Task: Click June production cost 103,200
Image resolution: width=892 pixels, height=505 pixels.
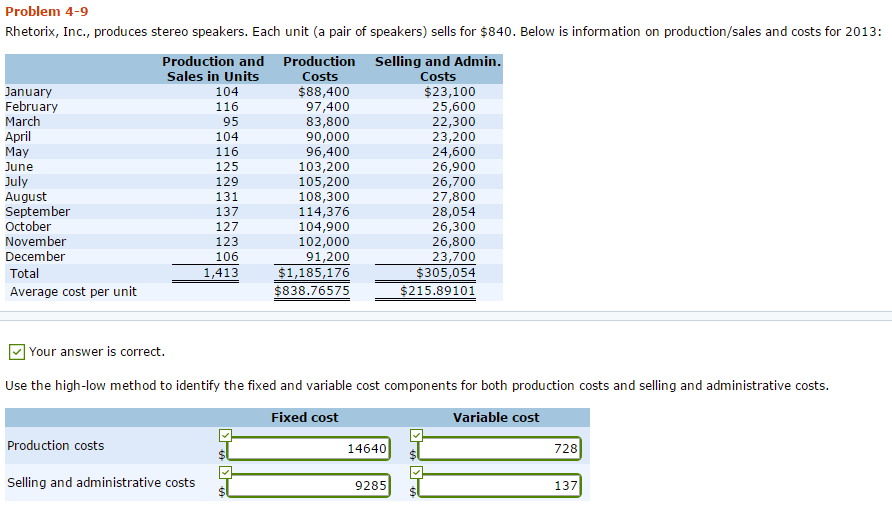Action: tap(324, 167)
